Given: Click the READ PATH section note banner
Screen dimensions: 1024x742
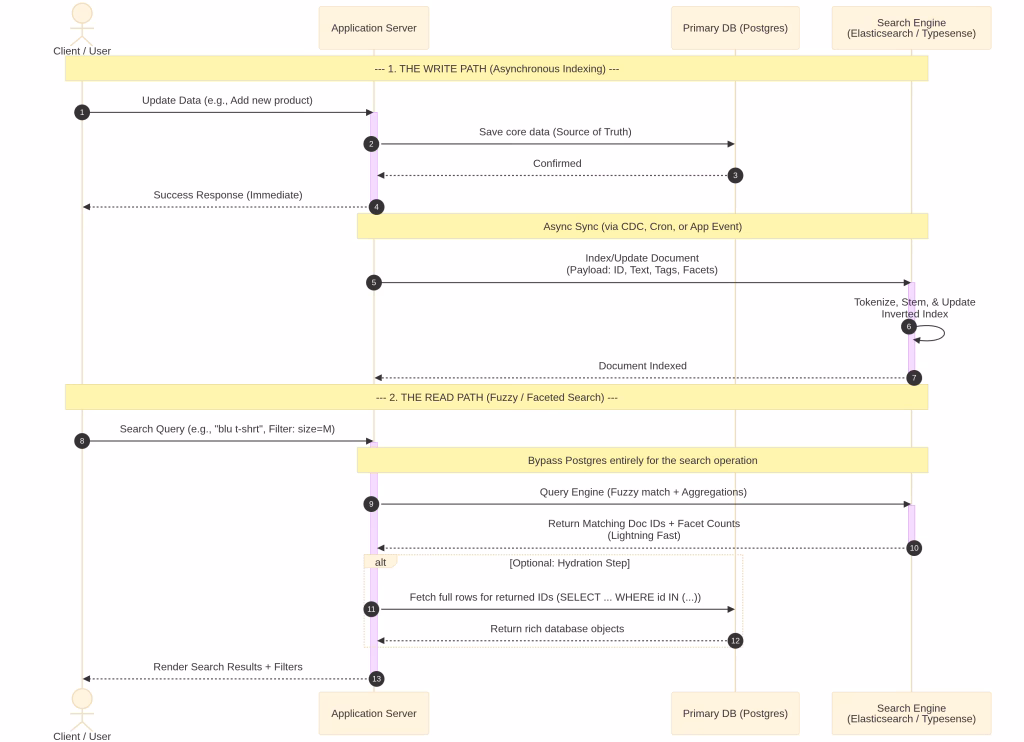Looking at the screenshot, I should 496,397.
